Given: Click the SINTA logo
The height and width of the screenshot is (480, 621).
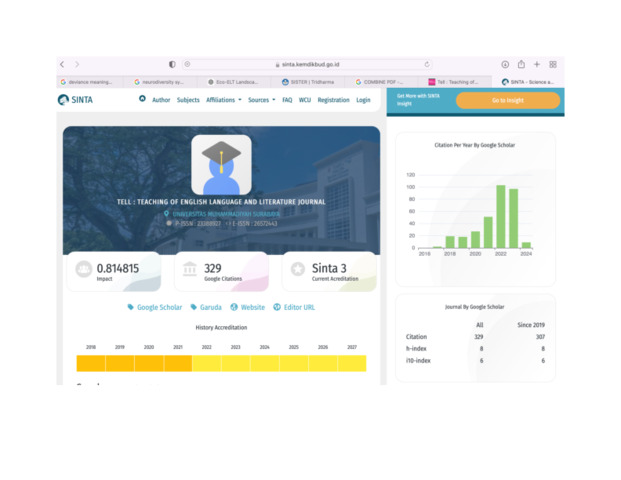Looking at the screenshot, I should coord(75,100).
